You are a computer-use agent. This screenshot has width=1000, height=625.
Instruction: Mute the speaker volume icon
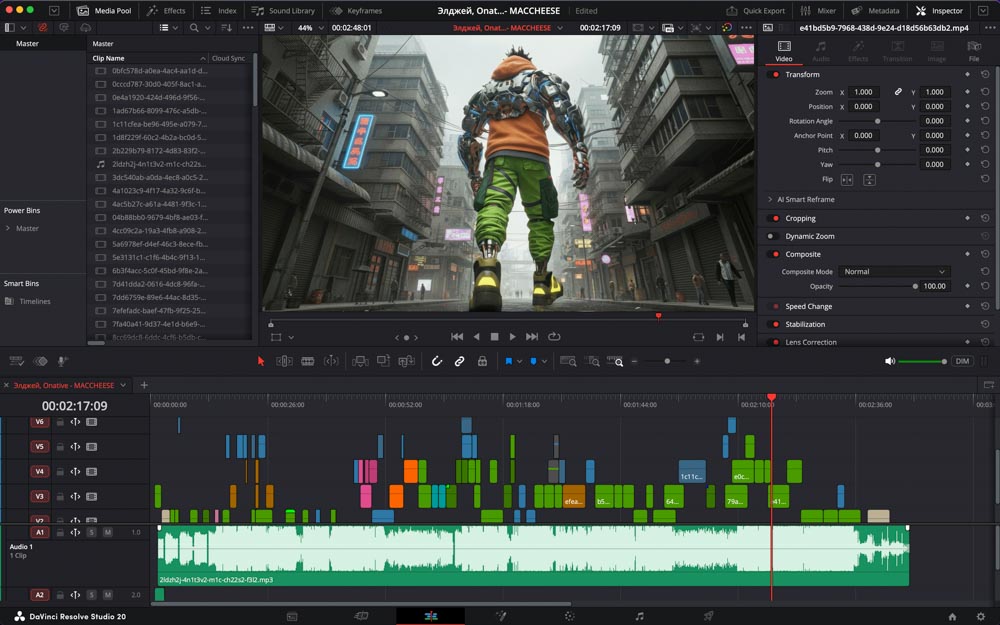[x=890, y=361]
